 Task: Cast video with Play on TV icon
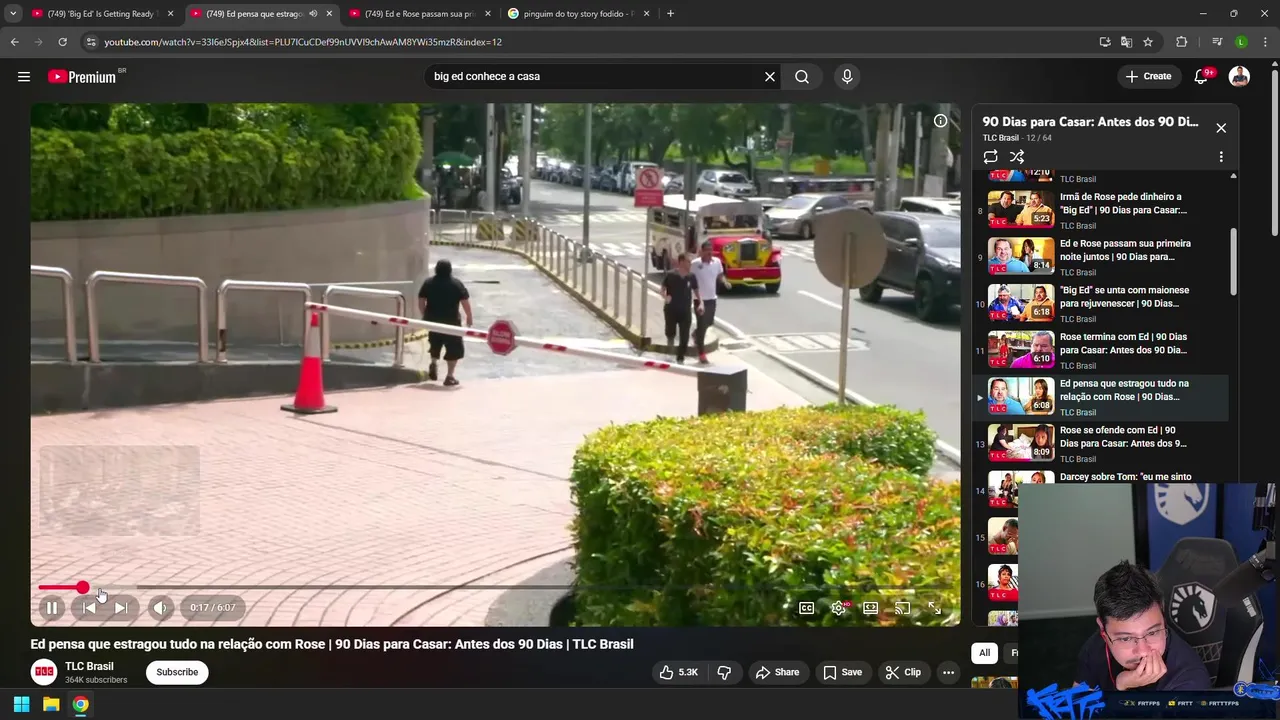[903, 607]
